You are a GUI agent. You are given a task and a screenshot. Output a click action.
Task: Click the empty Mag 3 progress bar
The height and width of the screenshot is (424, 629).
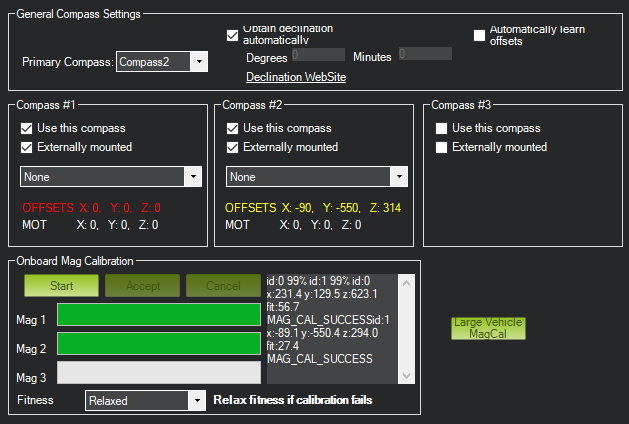(x=159, y=372)
